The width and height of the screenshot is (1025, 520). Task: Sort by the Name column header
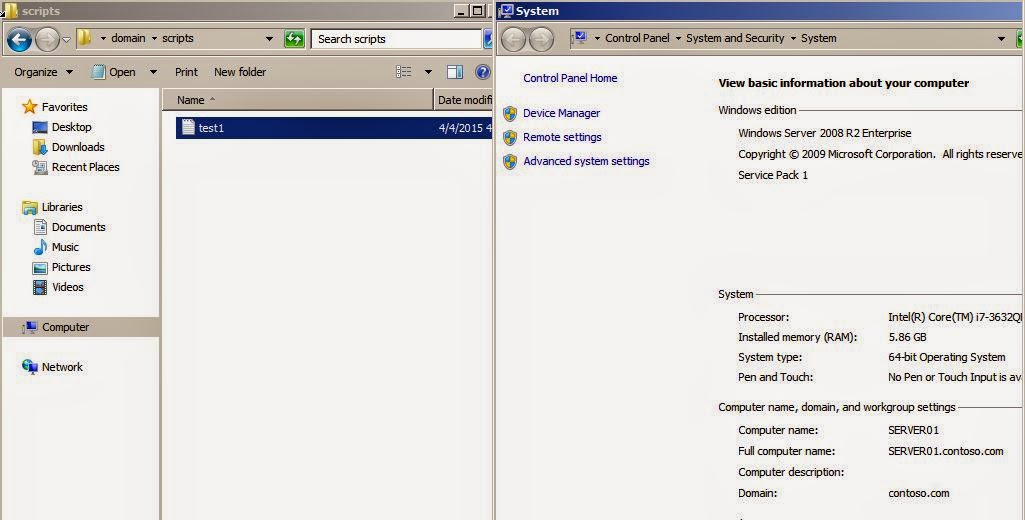[x=297, y=100]
